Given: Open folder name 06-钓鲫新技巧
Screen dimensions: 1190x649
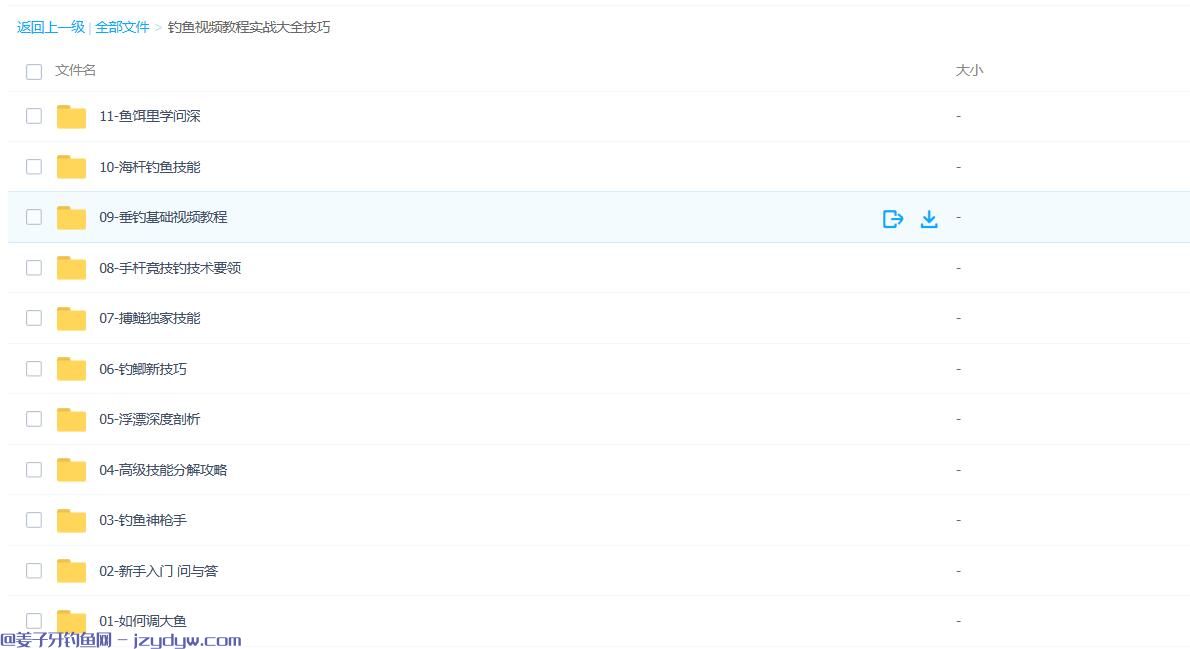Looking at the screenshot, I should (x=143, y=369).
